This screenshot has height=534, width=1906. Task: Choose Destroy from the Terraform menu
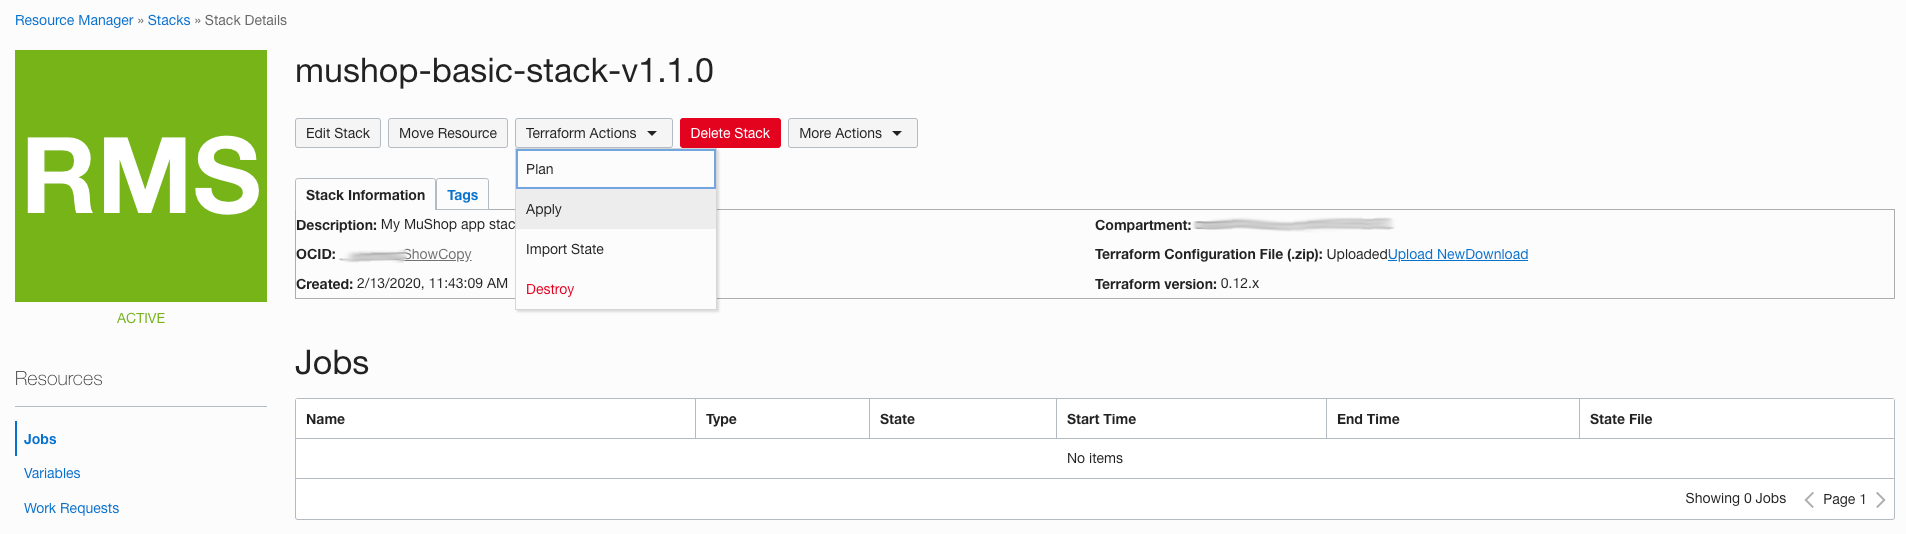(x=615, y=289)
